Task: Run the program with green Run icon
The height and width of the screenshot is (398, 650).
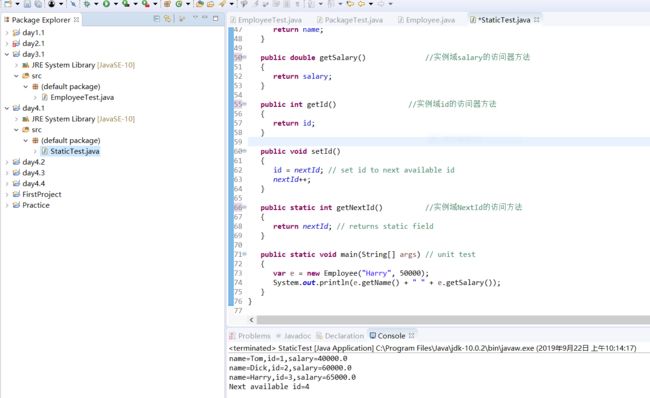Action: pos(107,4)
